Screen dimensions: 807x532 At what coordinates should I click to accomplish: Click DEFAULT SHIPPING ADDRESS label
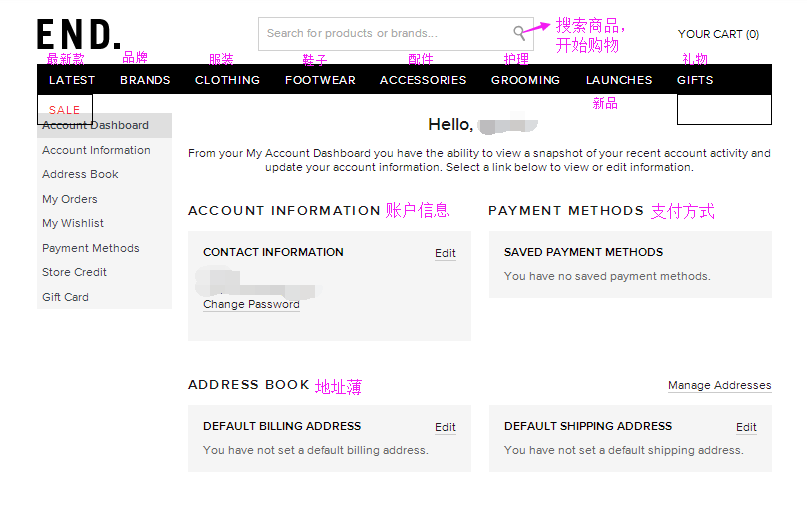click(588, 426)
